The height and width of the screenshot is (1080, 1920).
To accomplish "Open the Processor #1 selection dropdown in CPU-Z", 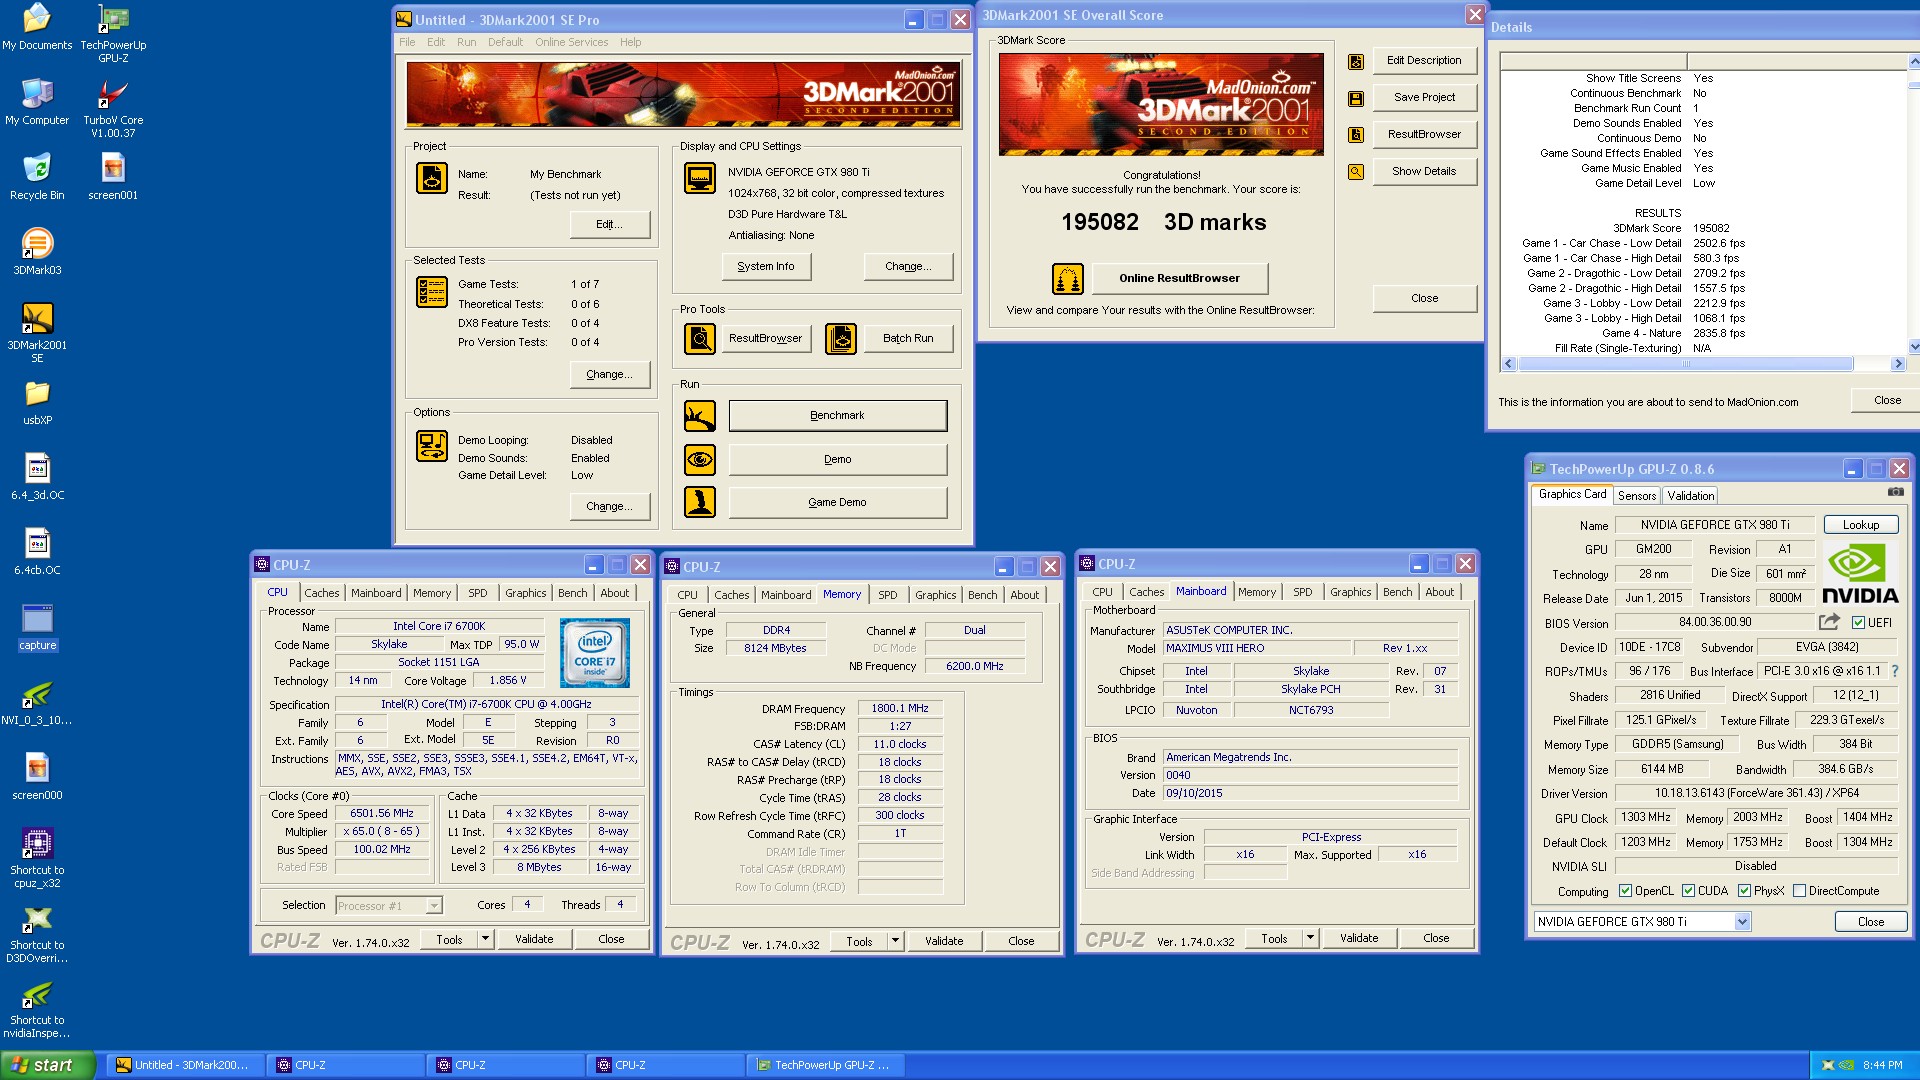I will (x=434, y=906).
